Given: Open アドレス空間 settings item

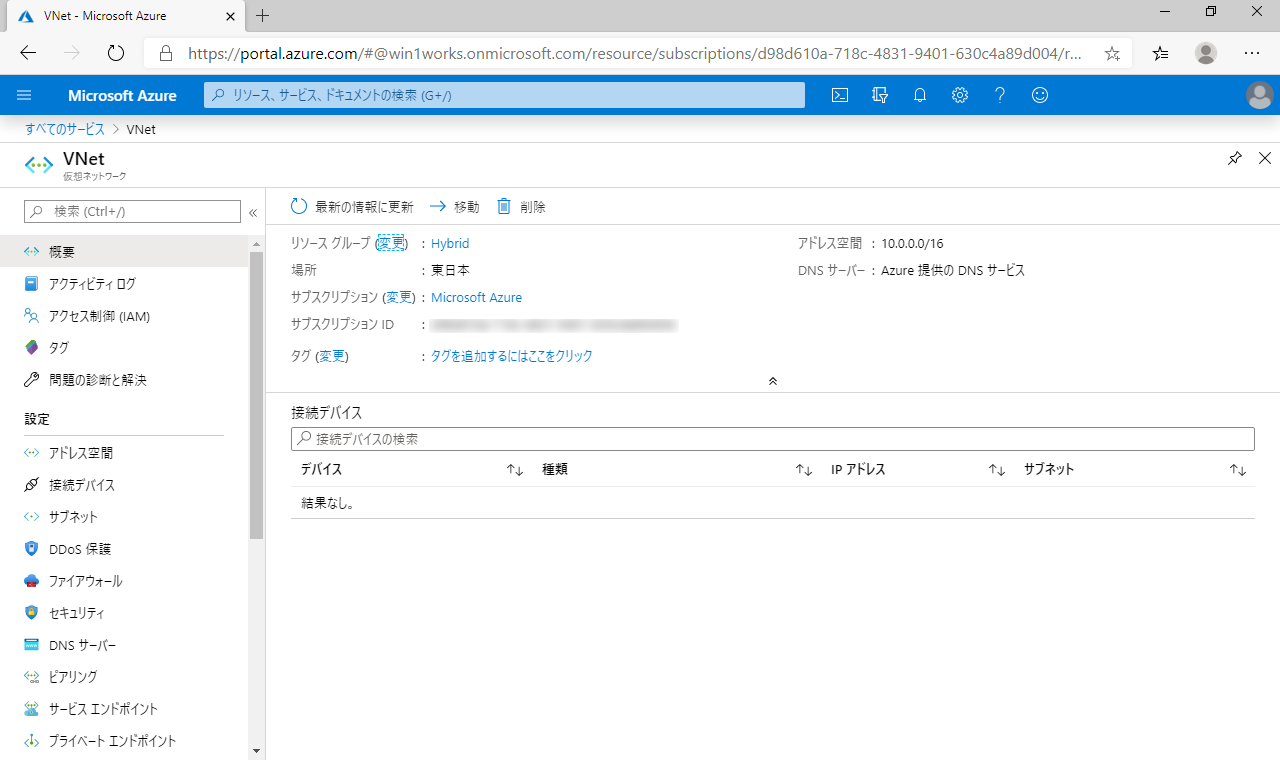Looking at the screenshot, I should (x=124, y=453).
